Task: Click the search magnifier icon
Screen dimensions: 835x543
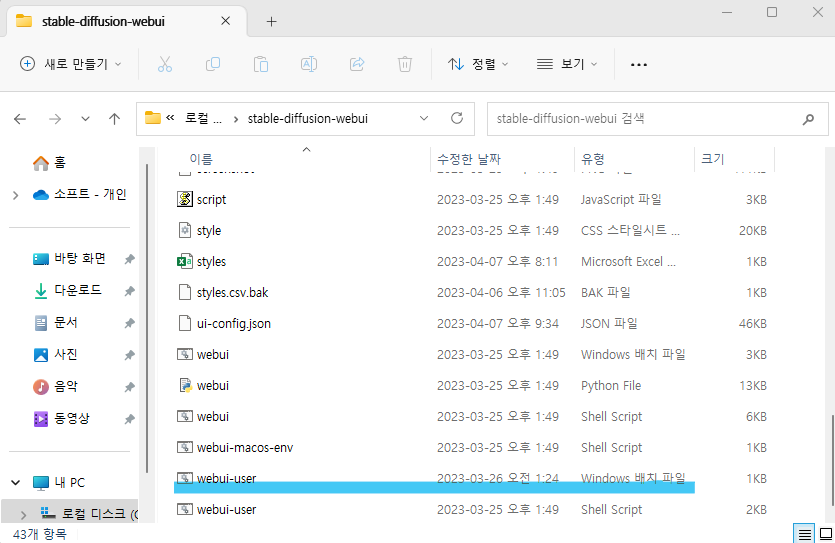Action: point(808,119)
